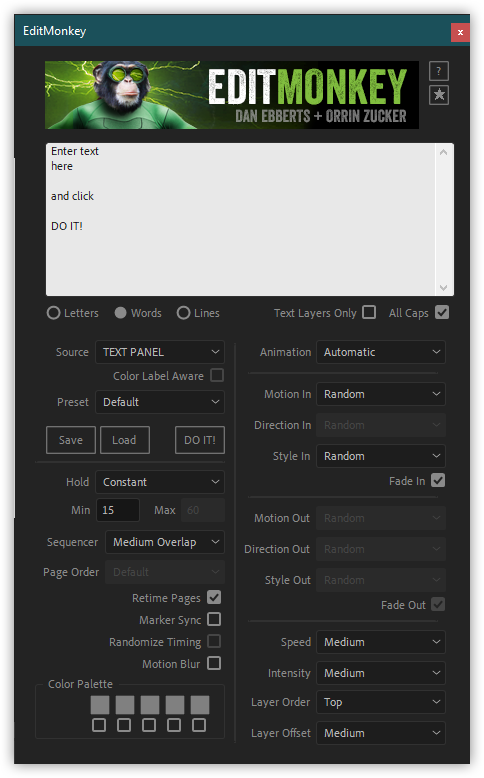Click the Save button
This screenshot has height=778, width=484.
click(71, 440)
